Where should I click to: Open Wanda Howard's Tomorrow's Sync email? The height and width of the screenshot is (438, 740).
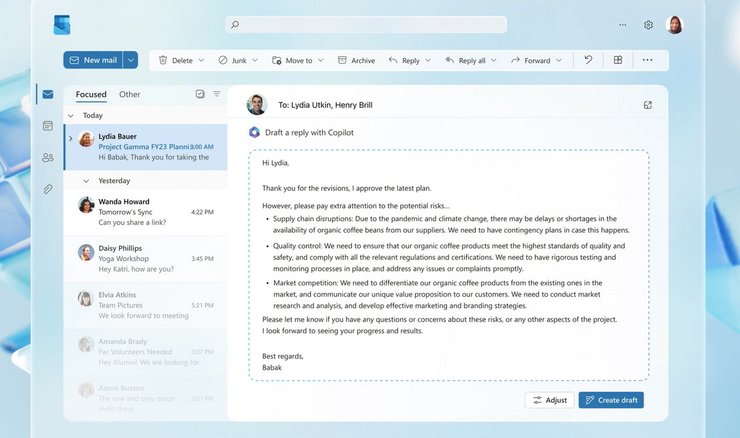[146, 212]
